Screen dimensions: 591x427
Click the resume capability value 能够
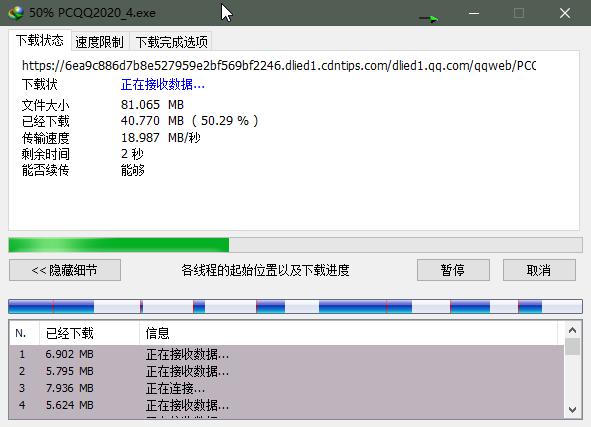coord(133,170)
